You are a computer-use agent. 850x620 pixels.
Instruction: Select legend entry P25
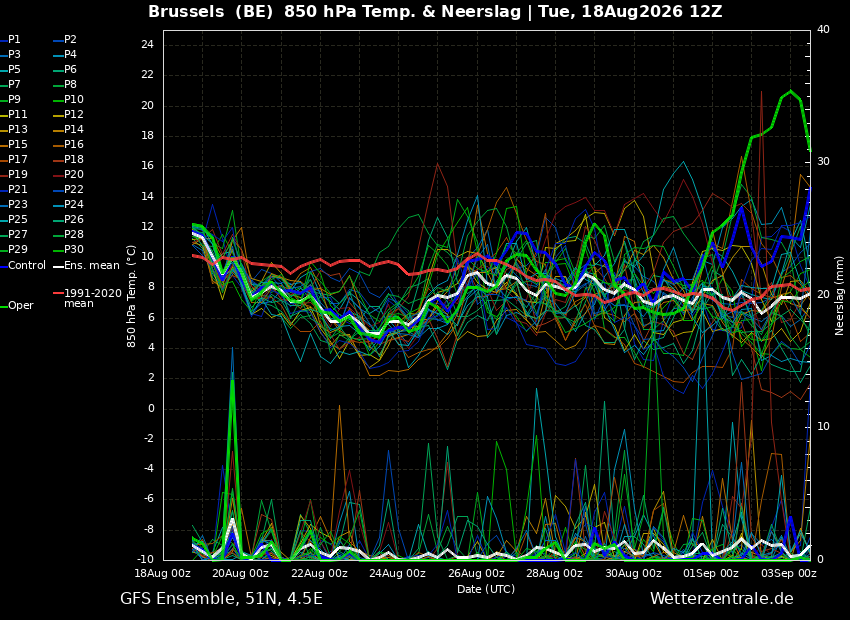[17, 219]
